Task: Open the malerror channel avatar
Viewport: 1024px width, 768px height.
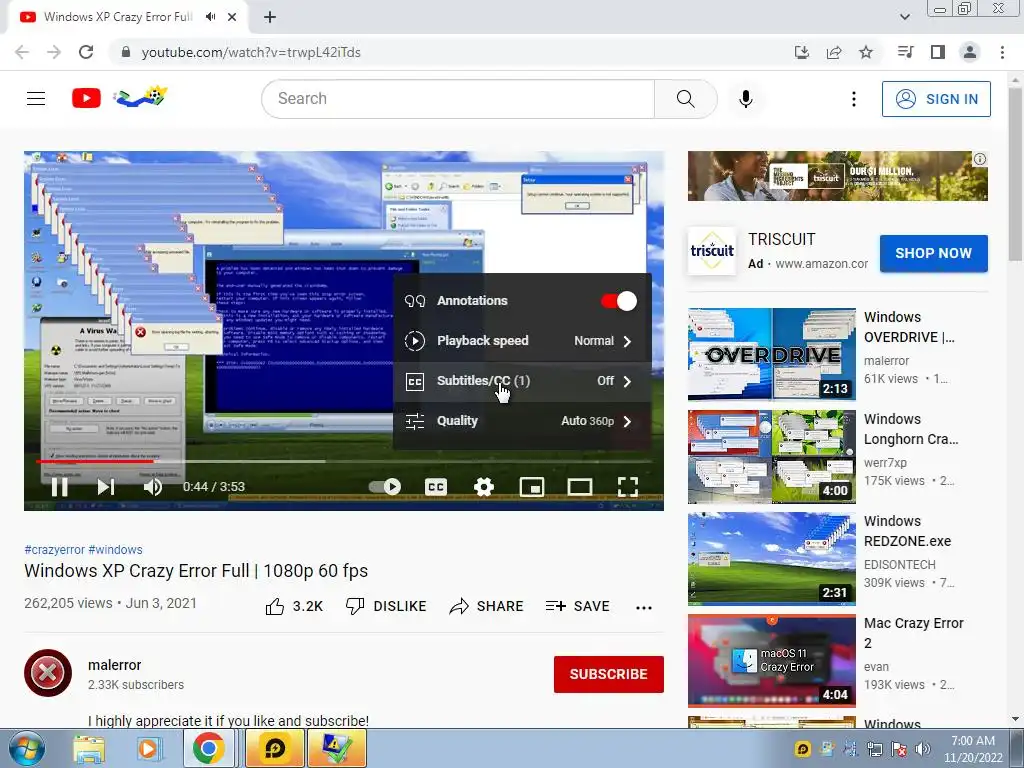Action: point(48,673)
